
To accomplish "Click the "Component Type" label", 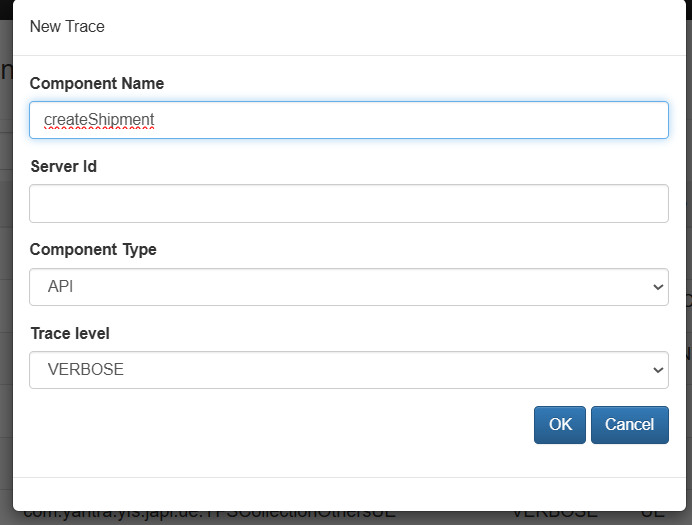I will (93, 250).
